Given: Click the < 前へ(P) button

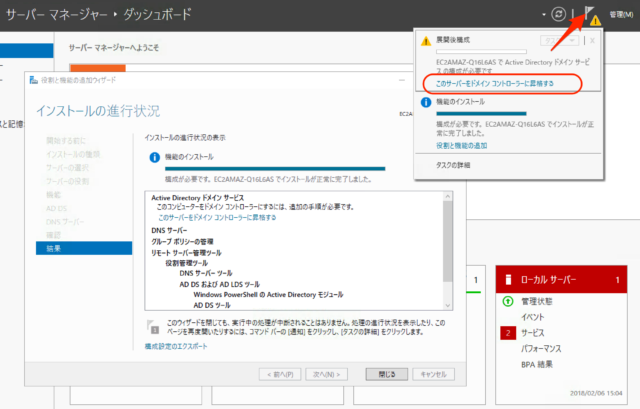Looking at the screenshot, I should pos(280,374).
